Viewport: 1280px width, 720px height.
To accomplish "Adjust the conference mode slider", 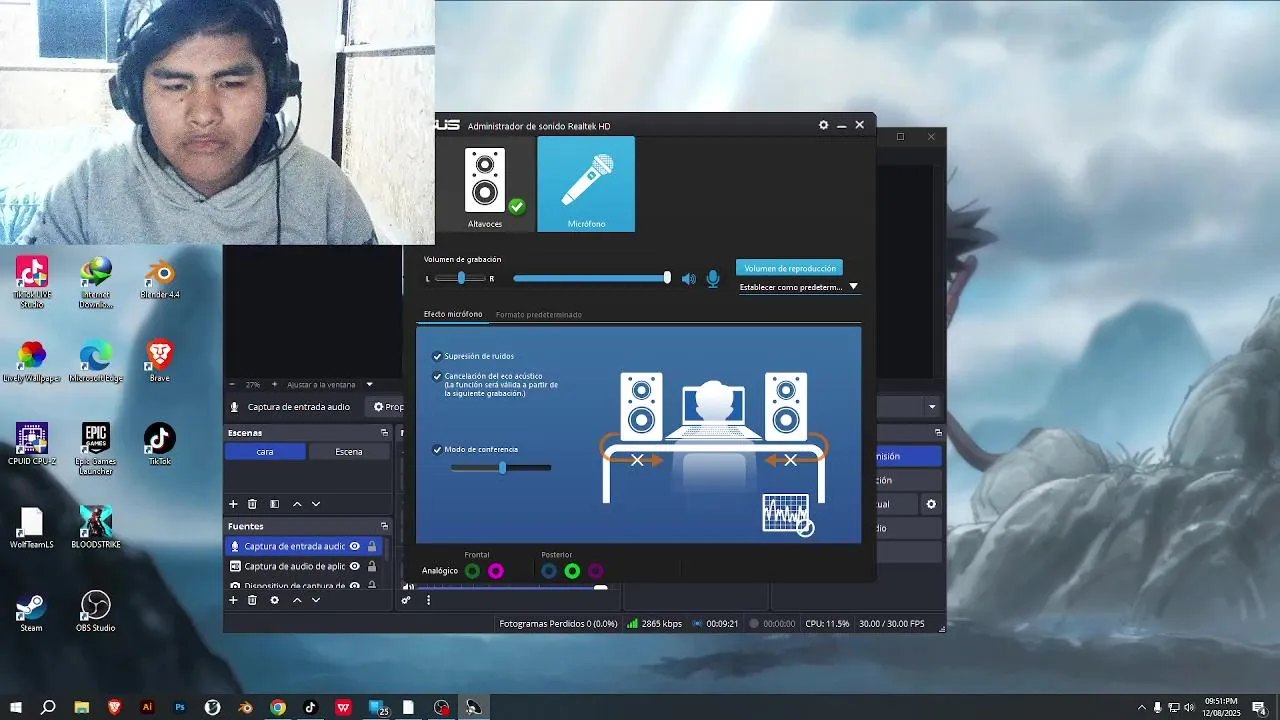I will [501, 467].
